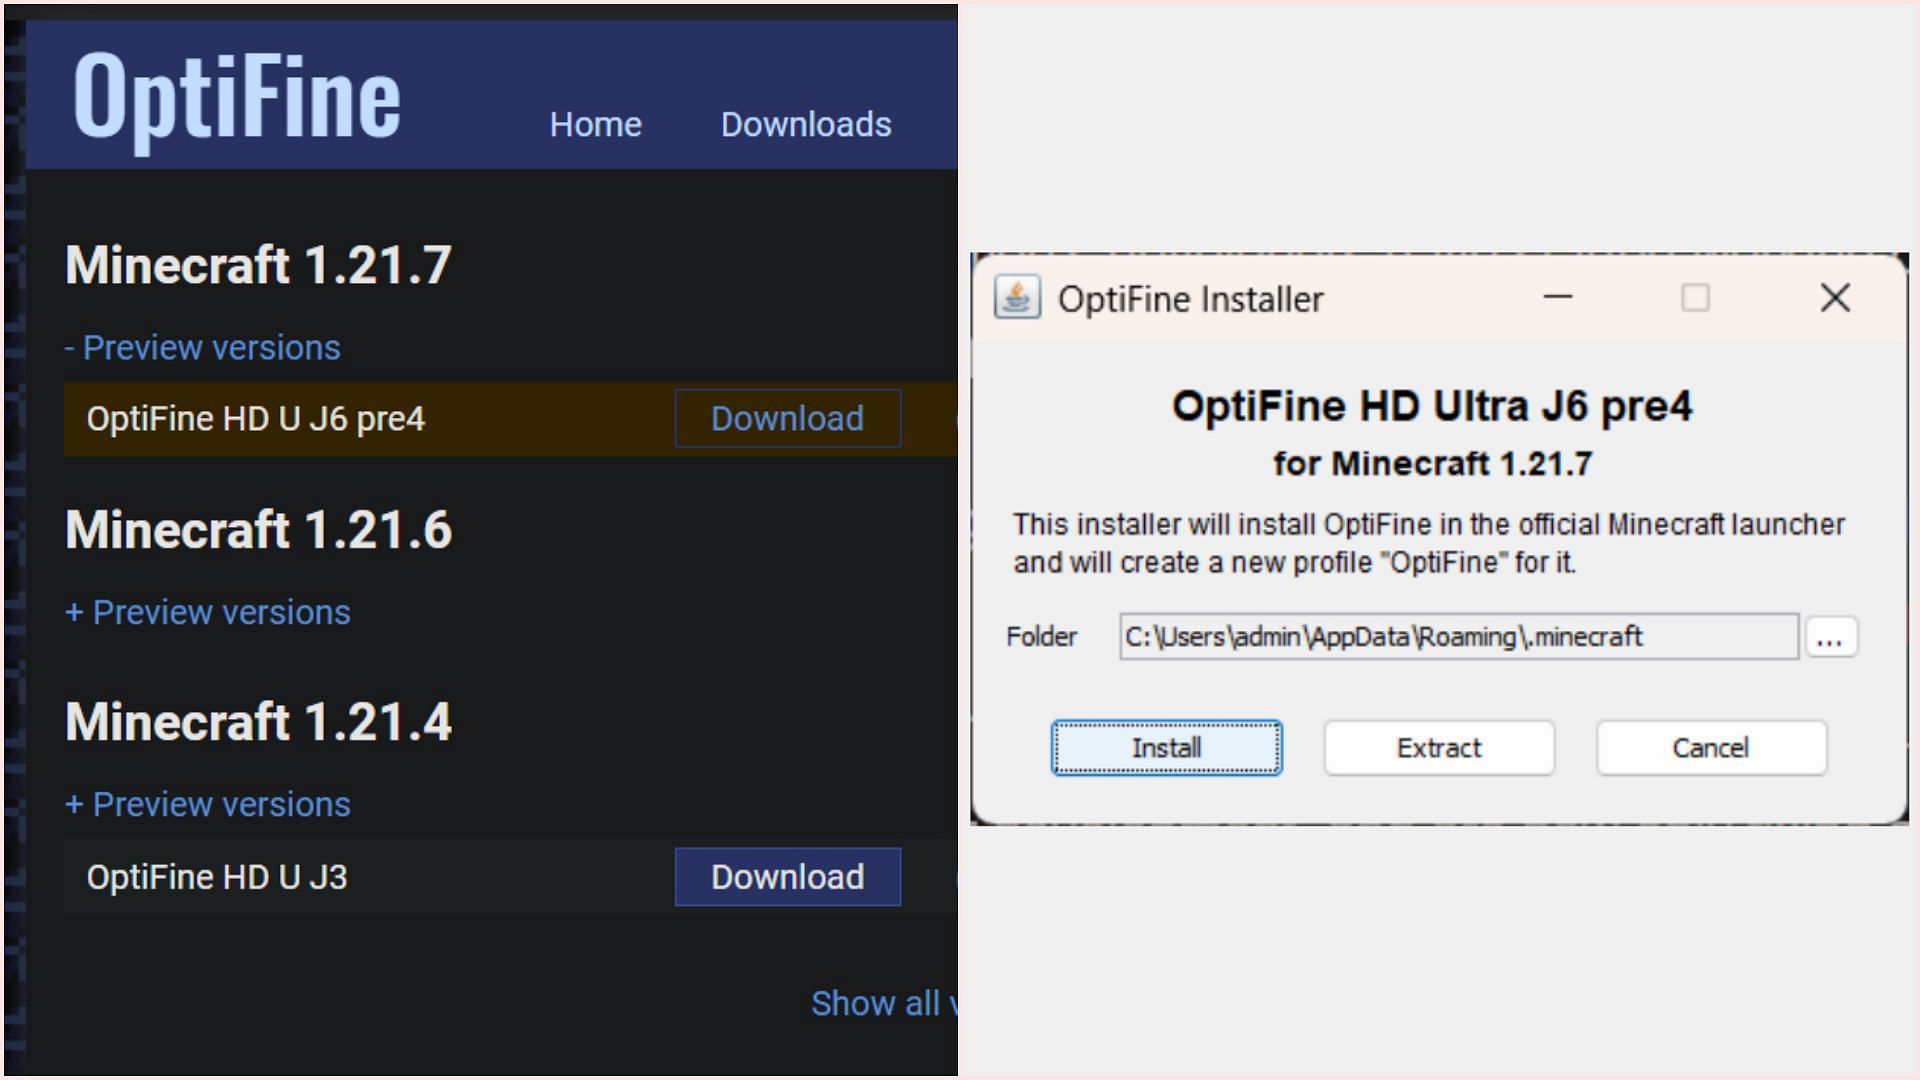Click the OptiFine logo in the header
1920x1080 pixels.
pyautogui.click(x=237, y=97)
